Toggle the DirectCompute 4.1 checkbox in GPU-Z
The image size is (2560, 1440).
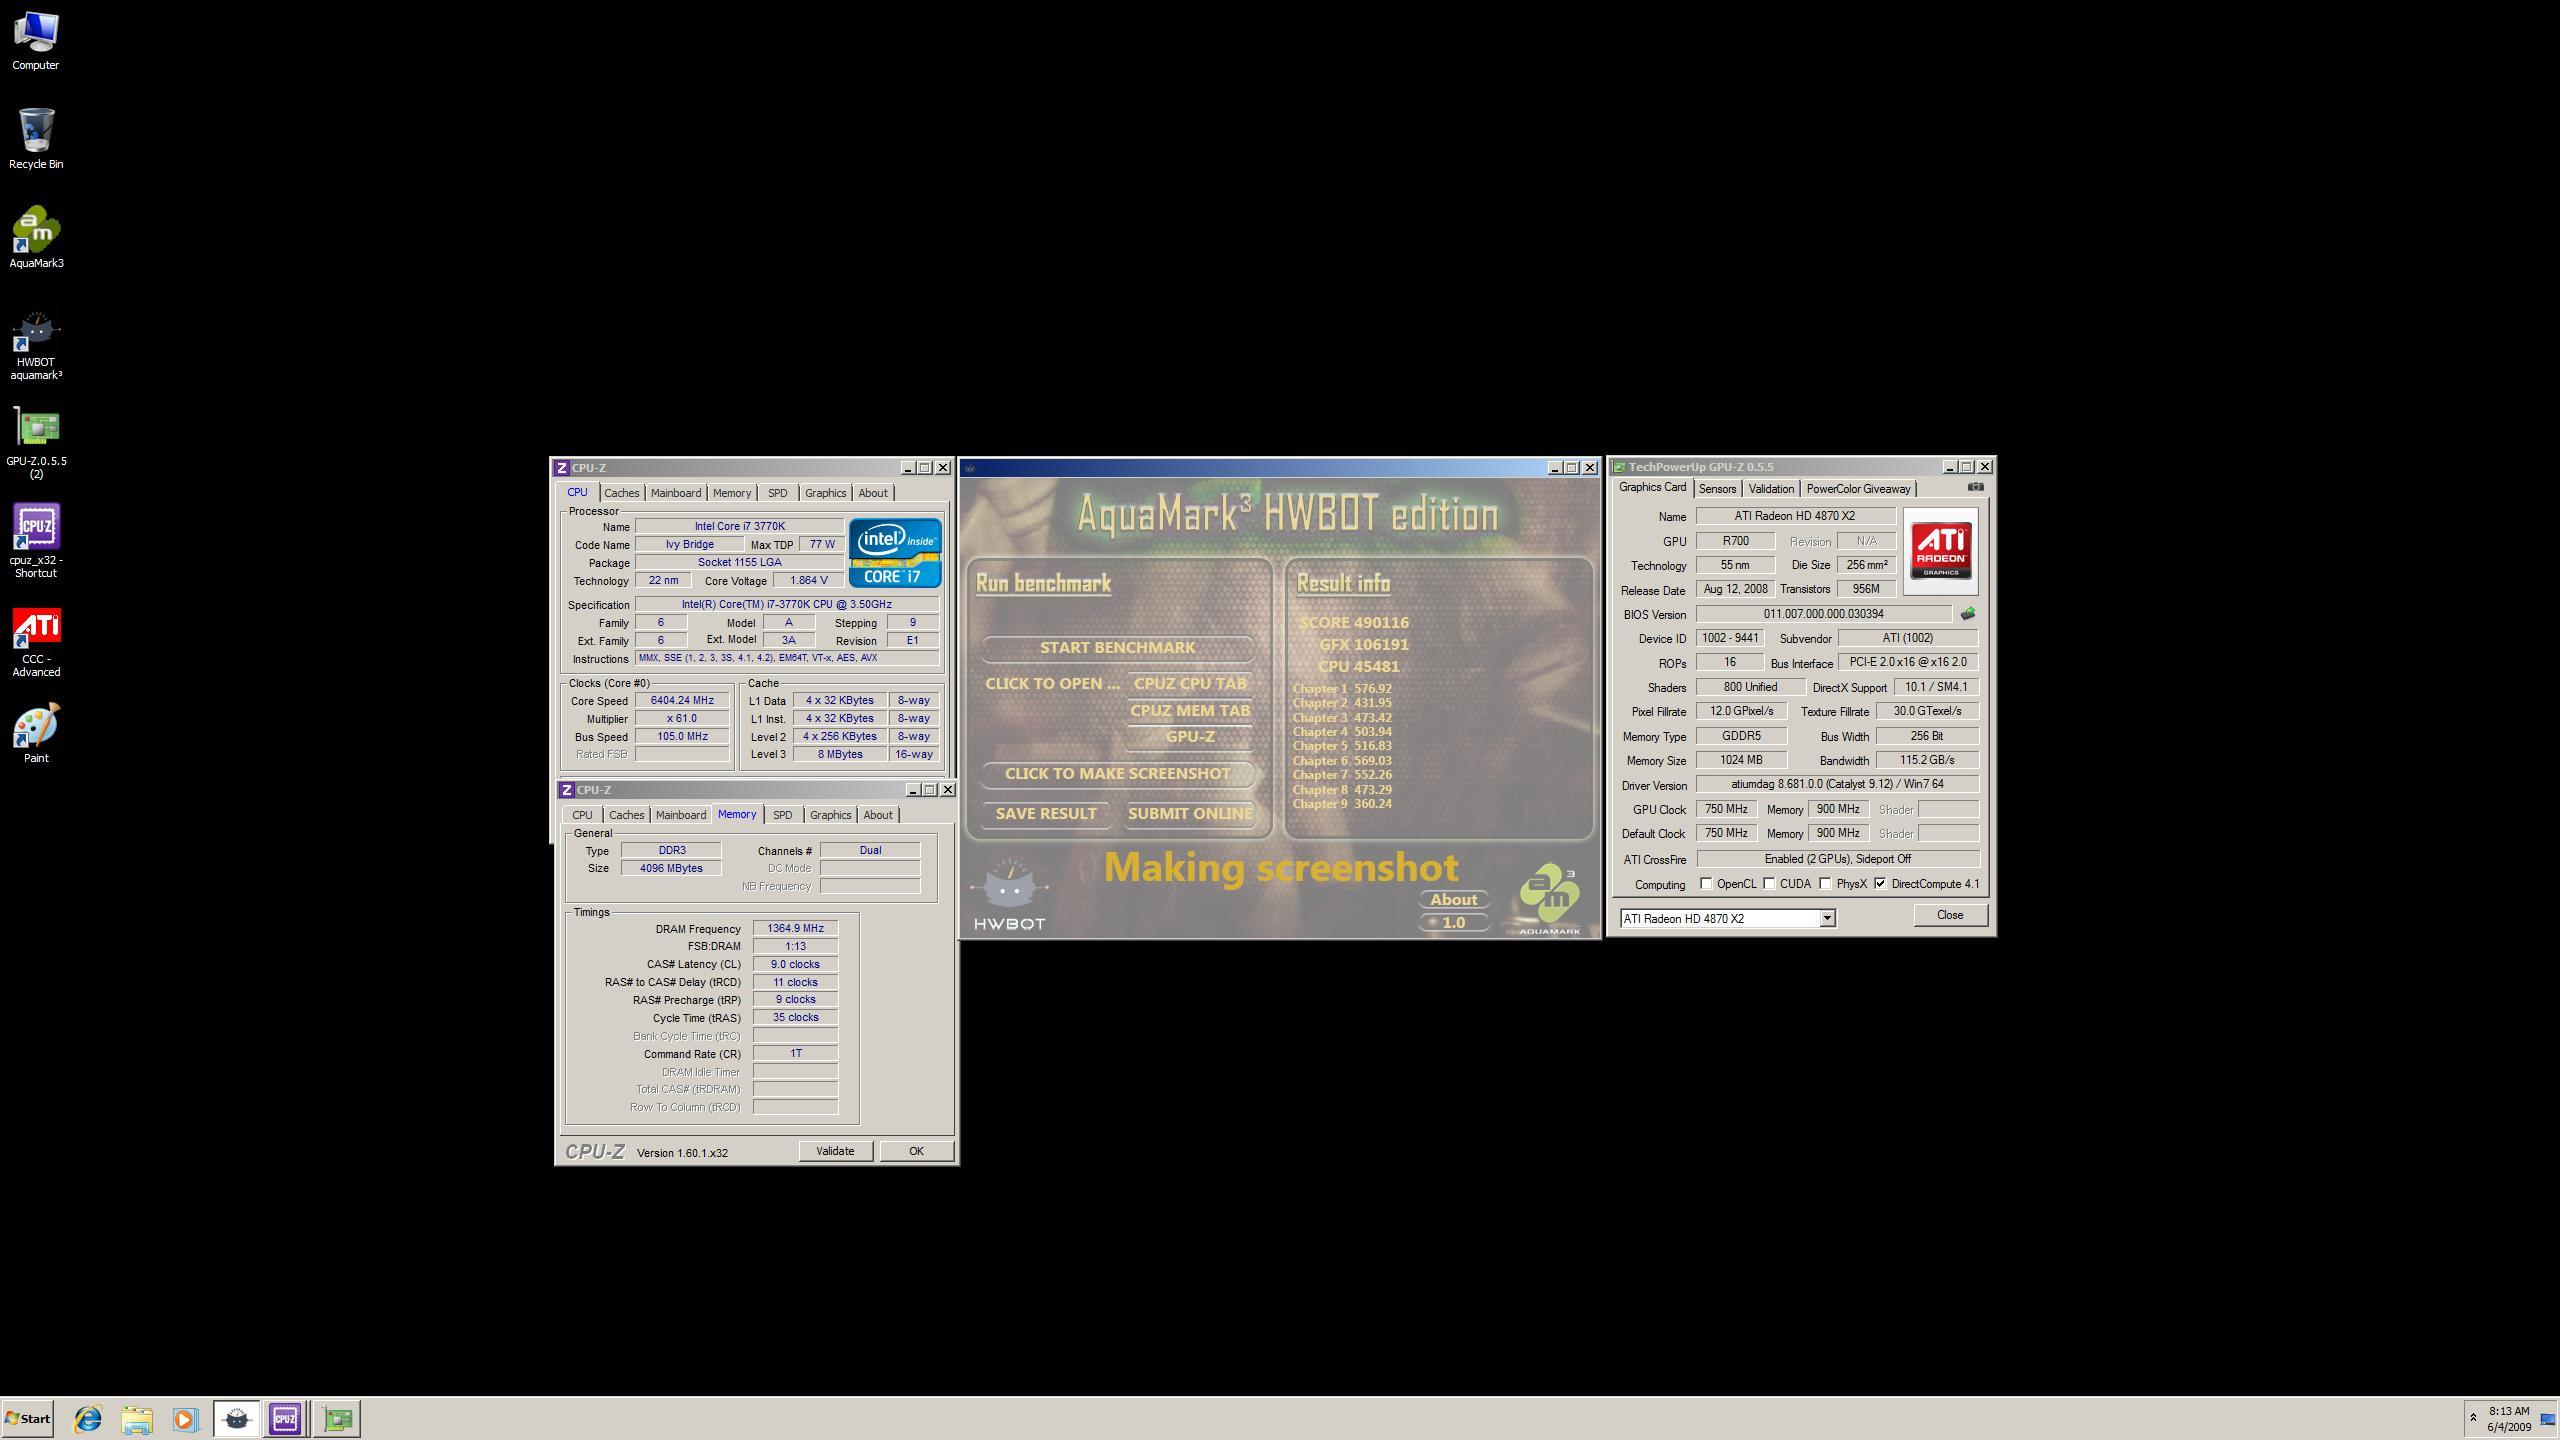[1880, 883]
